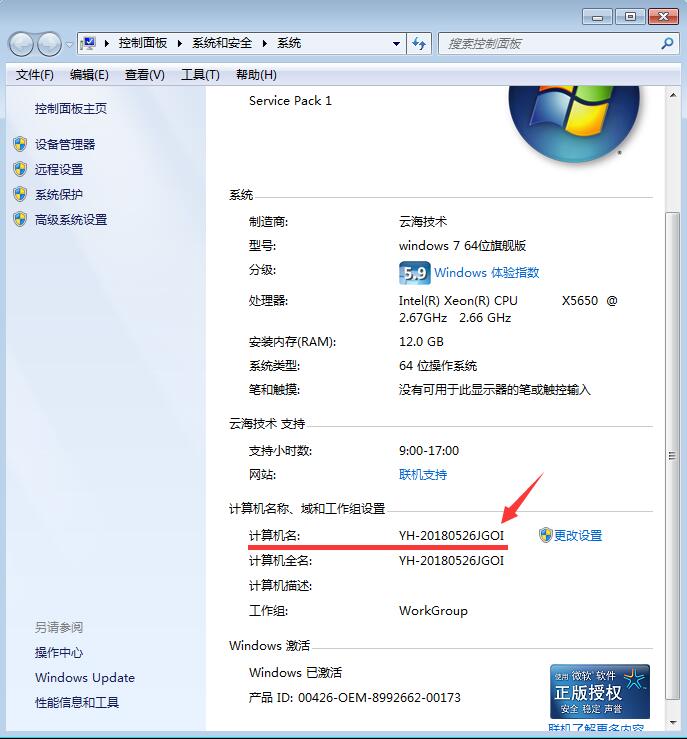Click 系统 in the address breadcrumb
Viewport: 687px width, 739px height.
pos(289,43)
